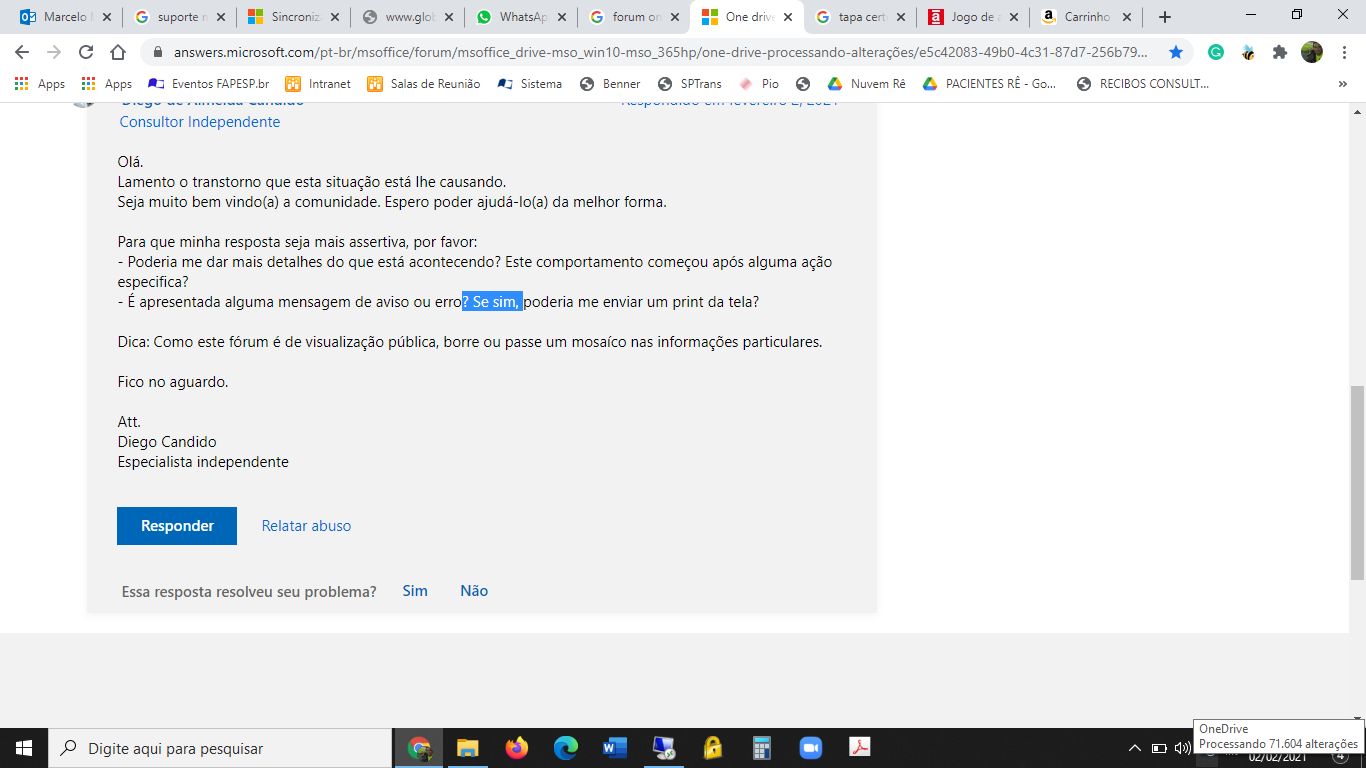
Task: Switch to the www.glob tab
Action: (408, 17)
